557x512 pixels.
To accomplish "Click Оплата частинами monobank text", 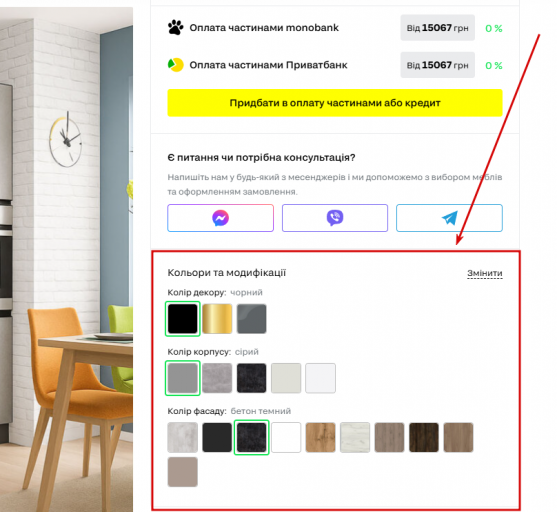I will point(264,28).
